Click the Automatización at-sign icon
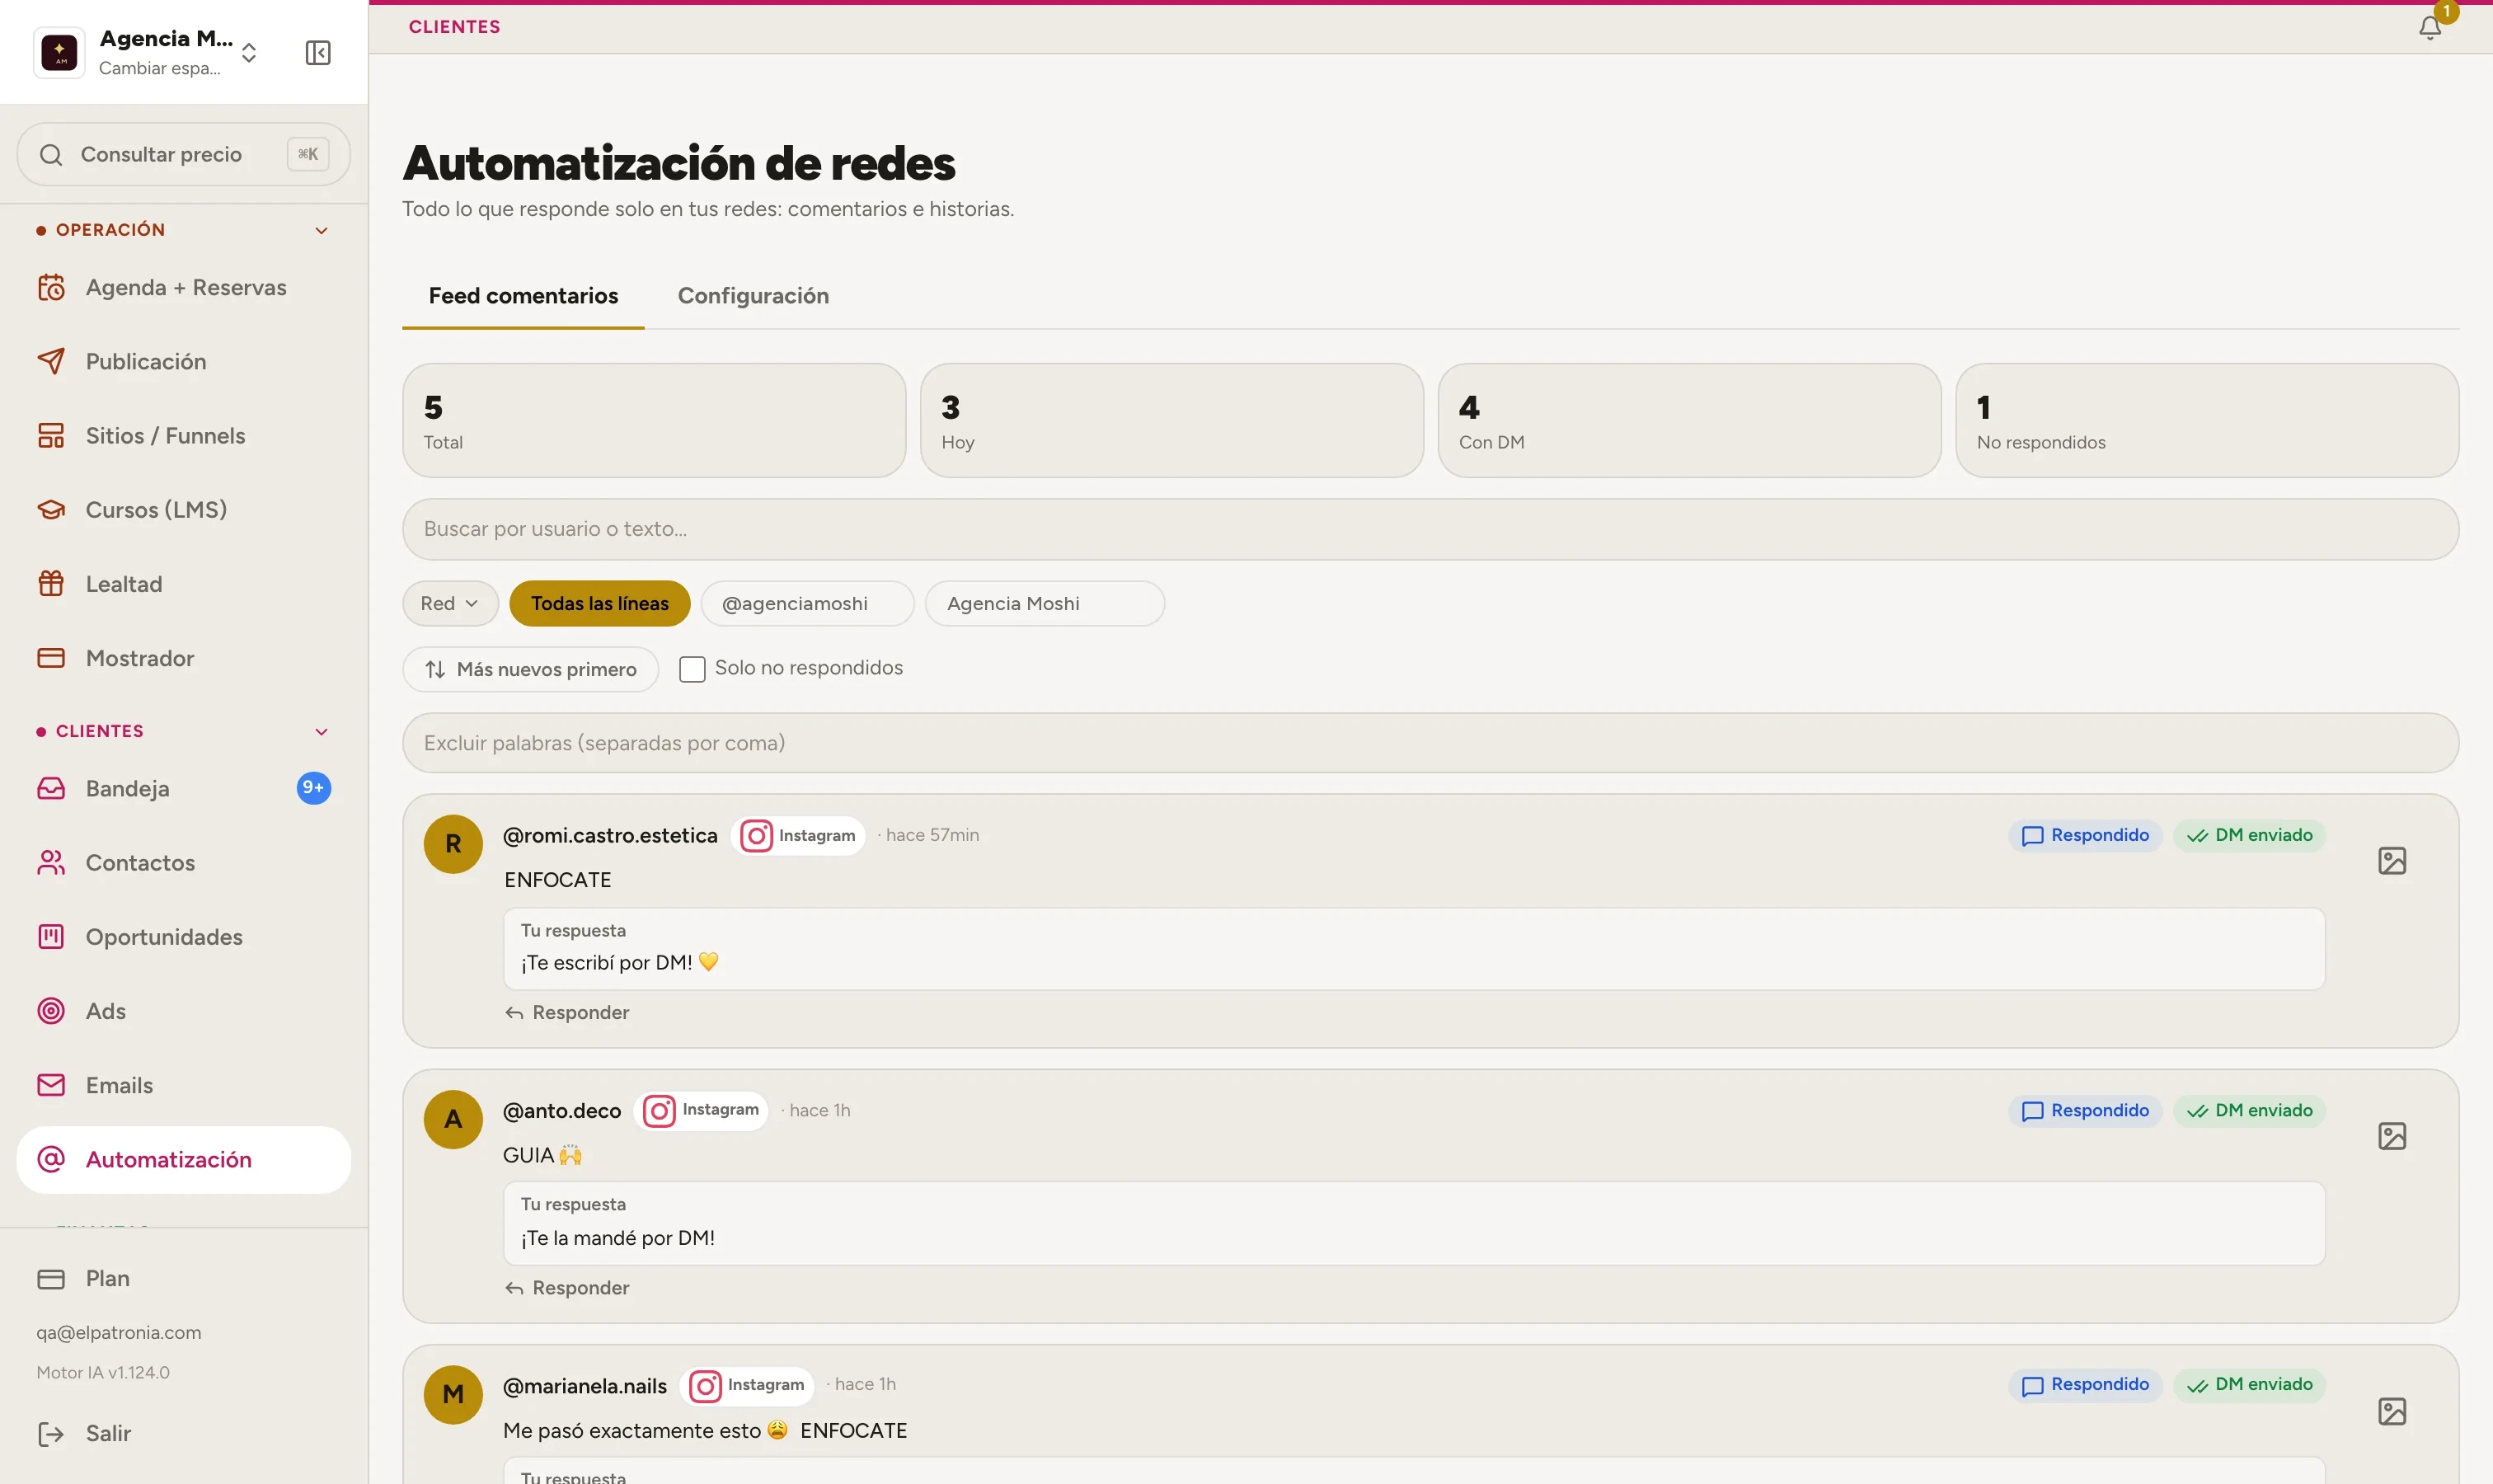 [51, 1160]
